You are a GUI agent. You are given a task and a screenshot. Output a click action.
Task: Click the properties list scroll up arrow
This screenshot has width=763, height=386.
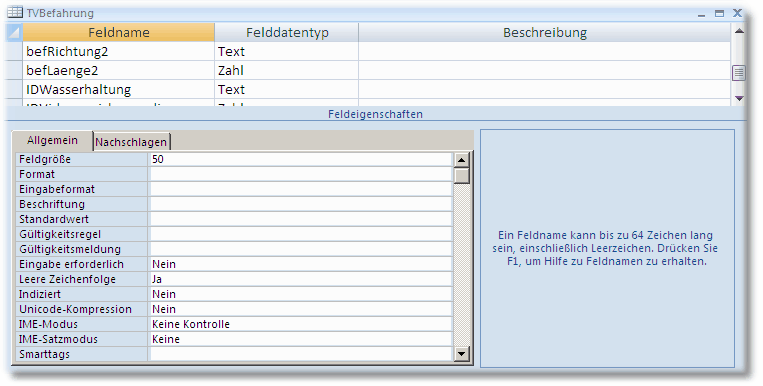(x=461, y=160)
